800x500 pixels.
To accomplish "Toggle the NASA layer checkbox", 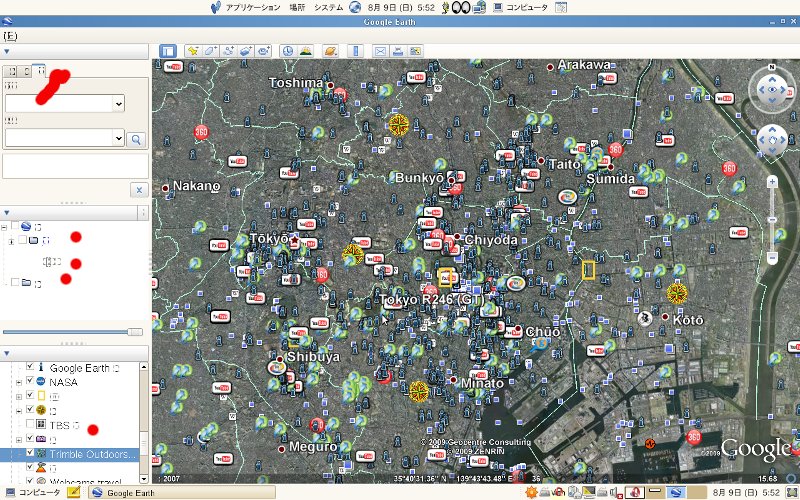I will click(30, 381).
